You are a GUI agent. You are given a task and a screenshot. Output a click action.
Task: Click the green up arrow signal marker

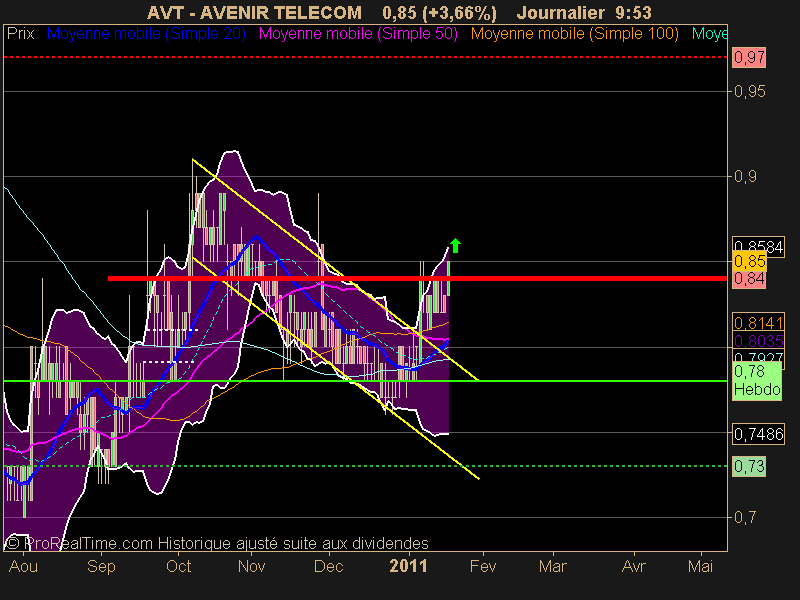point(456,245)
